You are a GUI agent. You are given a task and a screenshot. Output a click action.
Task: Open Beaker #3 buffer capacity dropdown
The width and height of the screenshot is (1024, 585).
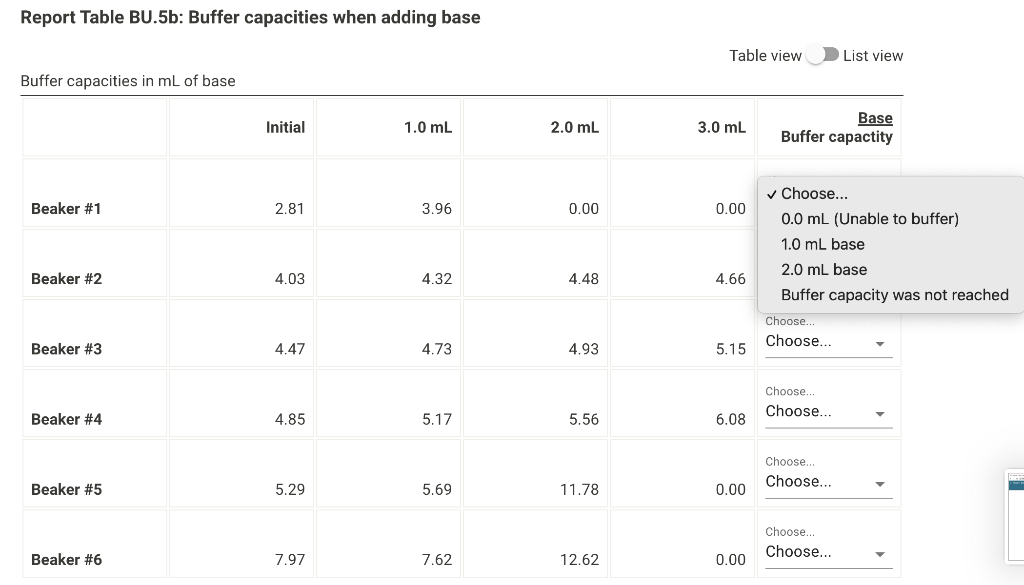(x=828, y=341)
